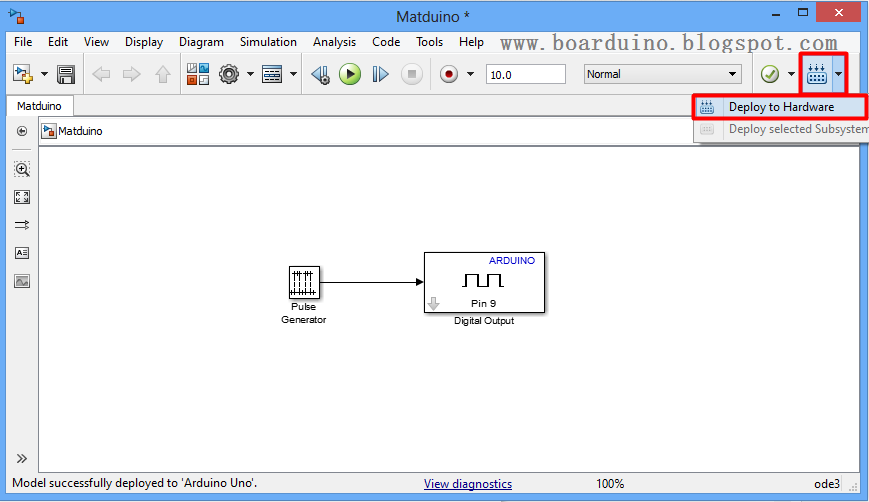Select Deploy selected Subsystem menu entry
This screenshot has height=502, width=869.
(x=781, y=129)
